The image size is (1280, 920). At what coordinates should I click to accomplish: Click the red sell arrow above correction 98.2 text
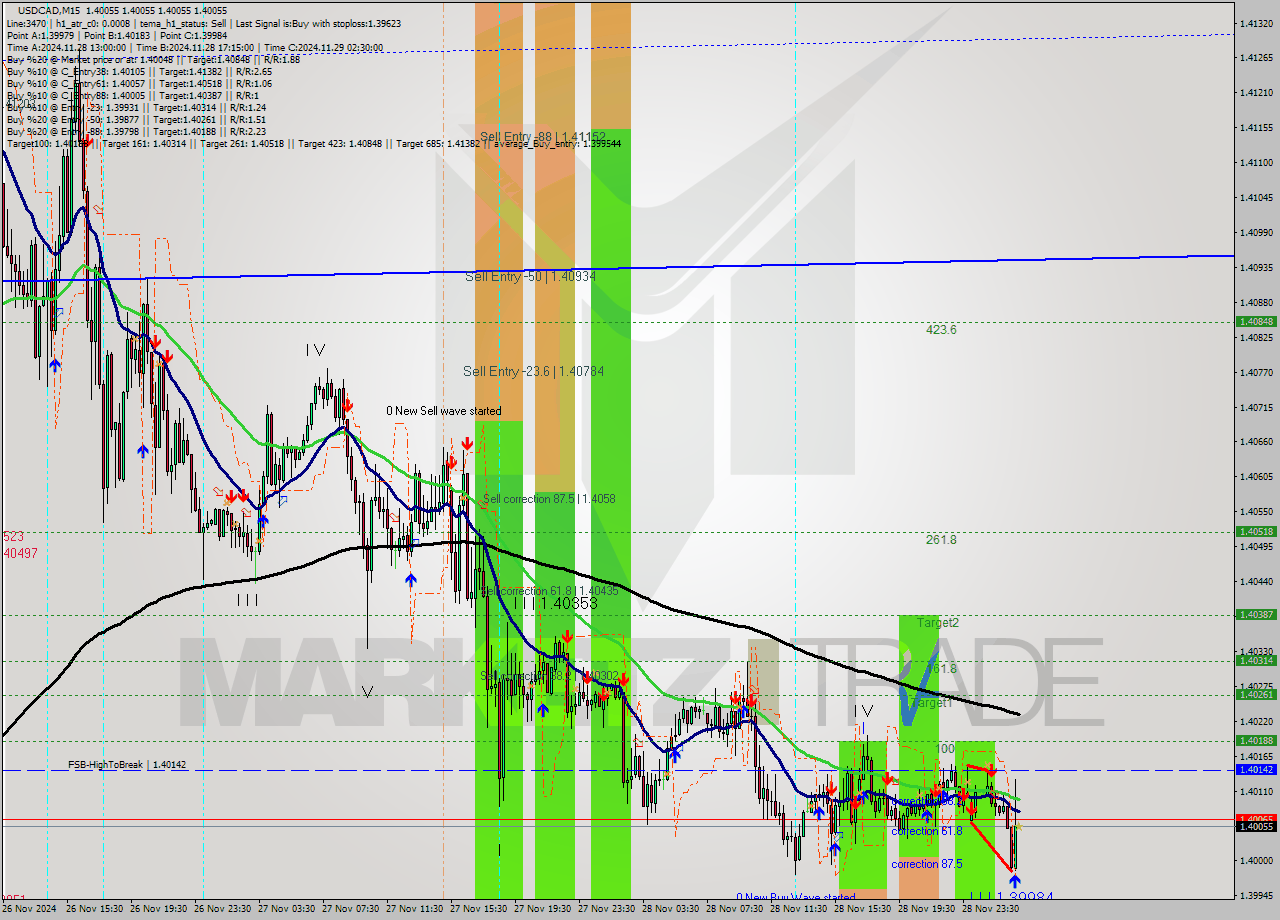coord(936,792)
